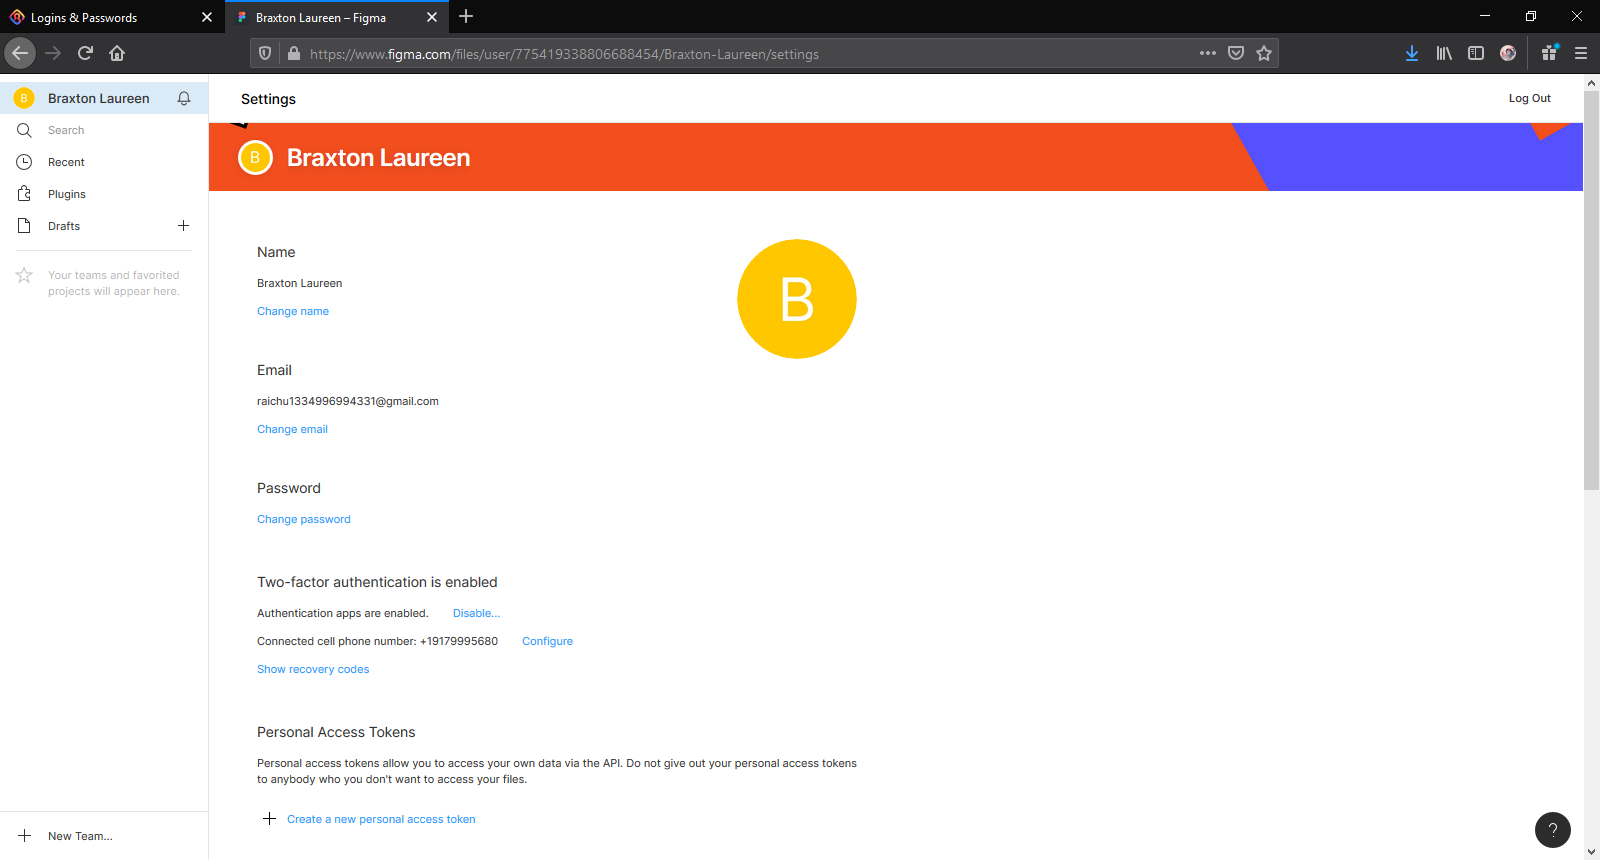The image size is (1600, 860).
Task: Bookmark this page with star icon
Action: [x=1264, y=53]
